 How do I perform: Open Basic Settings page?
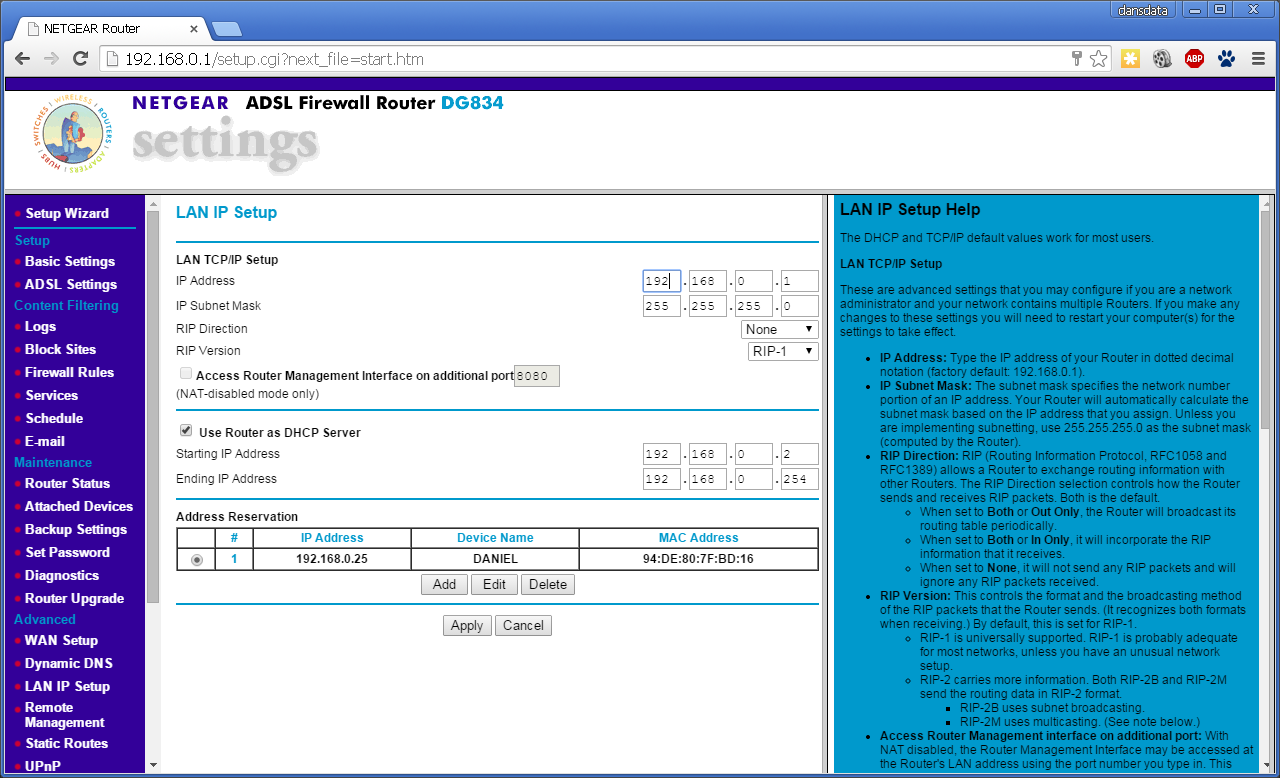point(70,261)
